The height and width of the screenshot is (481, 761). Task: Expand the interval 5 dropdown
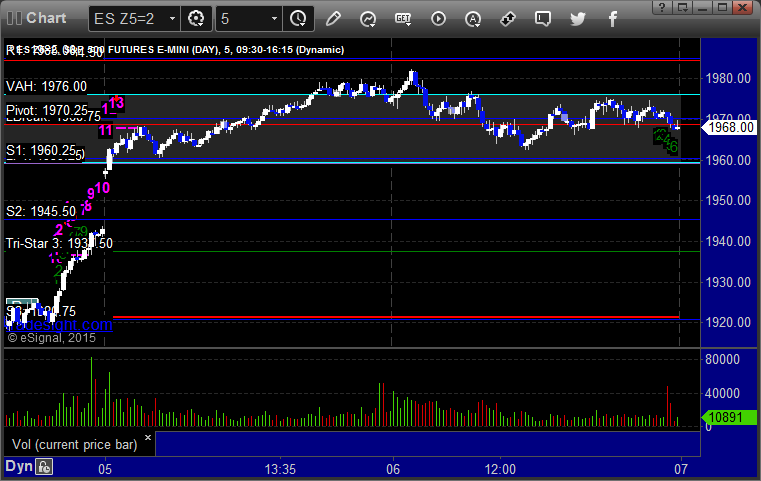[x=273, y=18]
